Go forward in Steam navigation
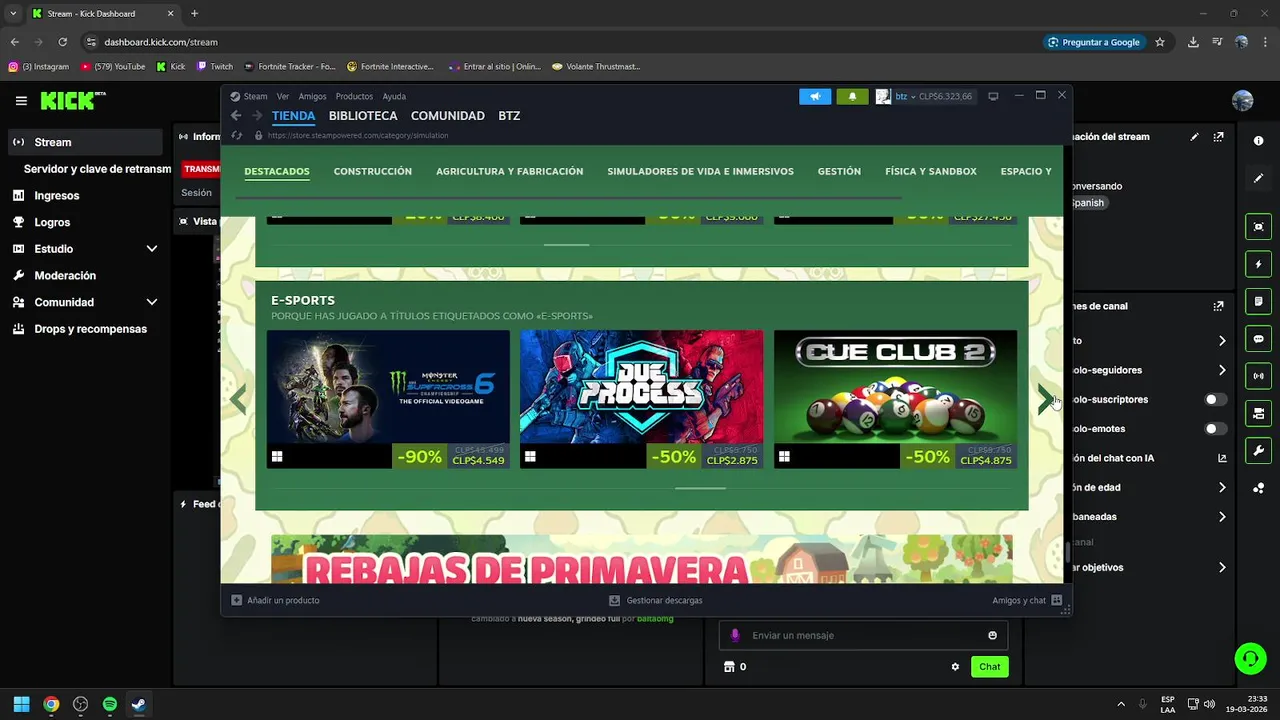1280x720 pixels. tap(258, 116)
